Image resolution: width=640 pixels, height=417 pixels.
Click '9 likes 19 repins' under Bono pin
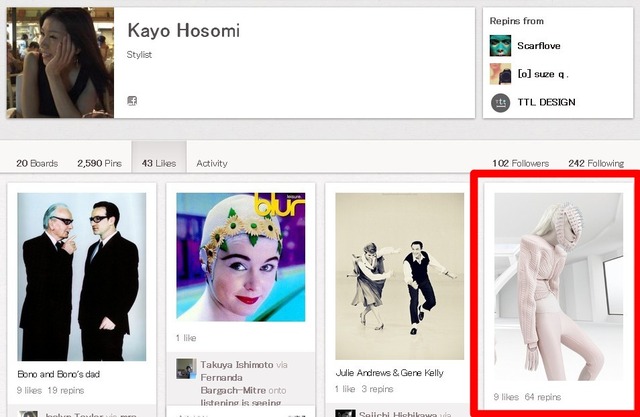point(50,390)
